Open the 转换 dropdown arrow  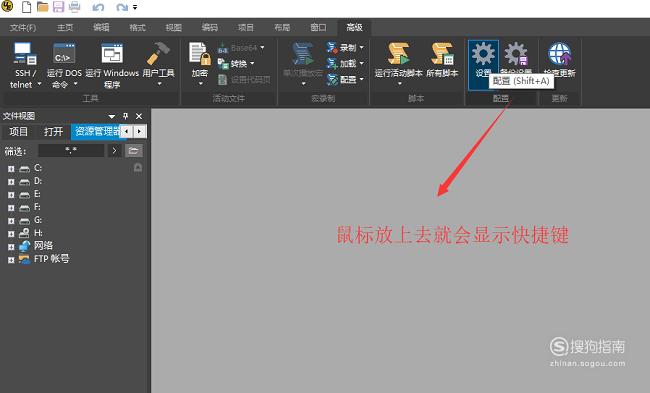tap(252, 64)
